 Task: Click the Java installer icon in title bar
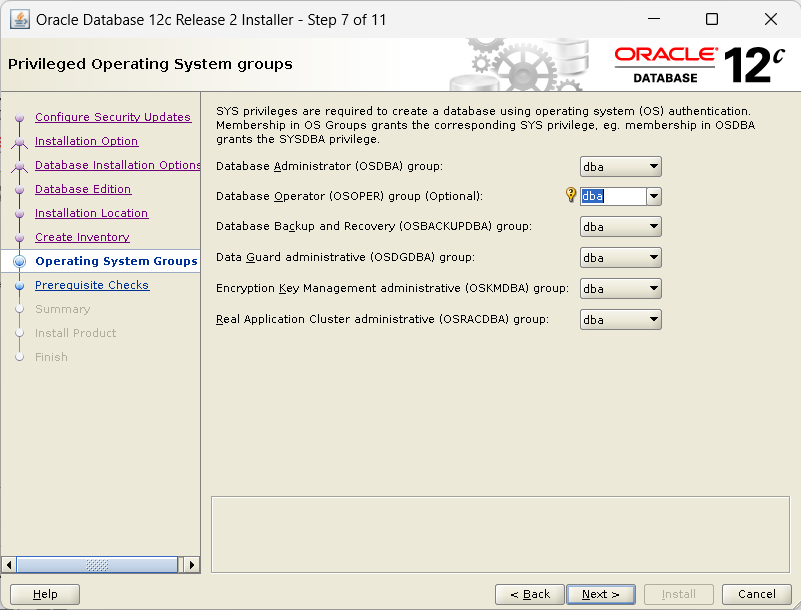(x=19, y=20)
